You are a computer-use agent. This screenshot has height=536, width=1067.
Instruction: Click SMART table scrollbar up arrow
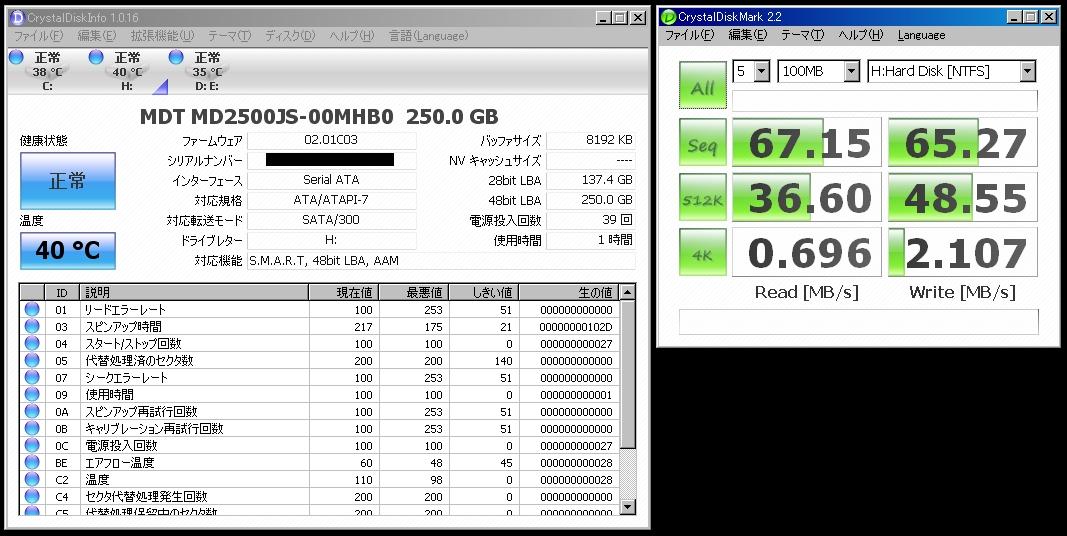(628, 292)
